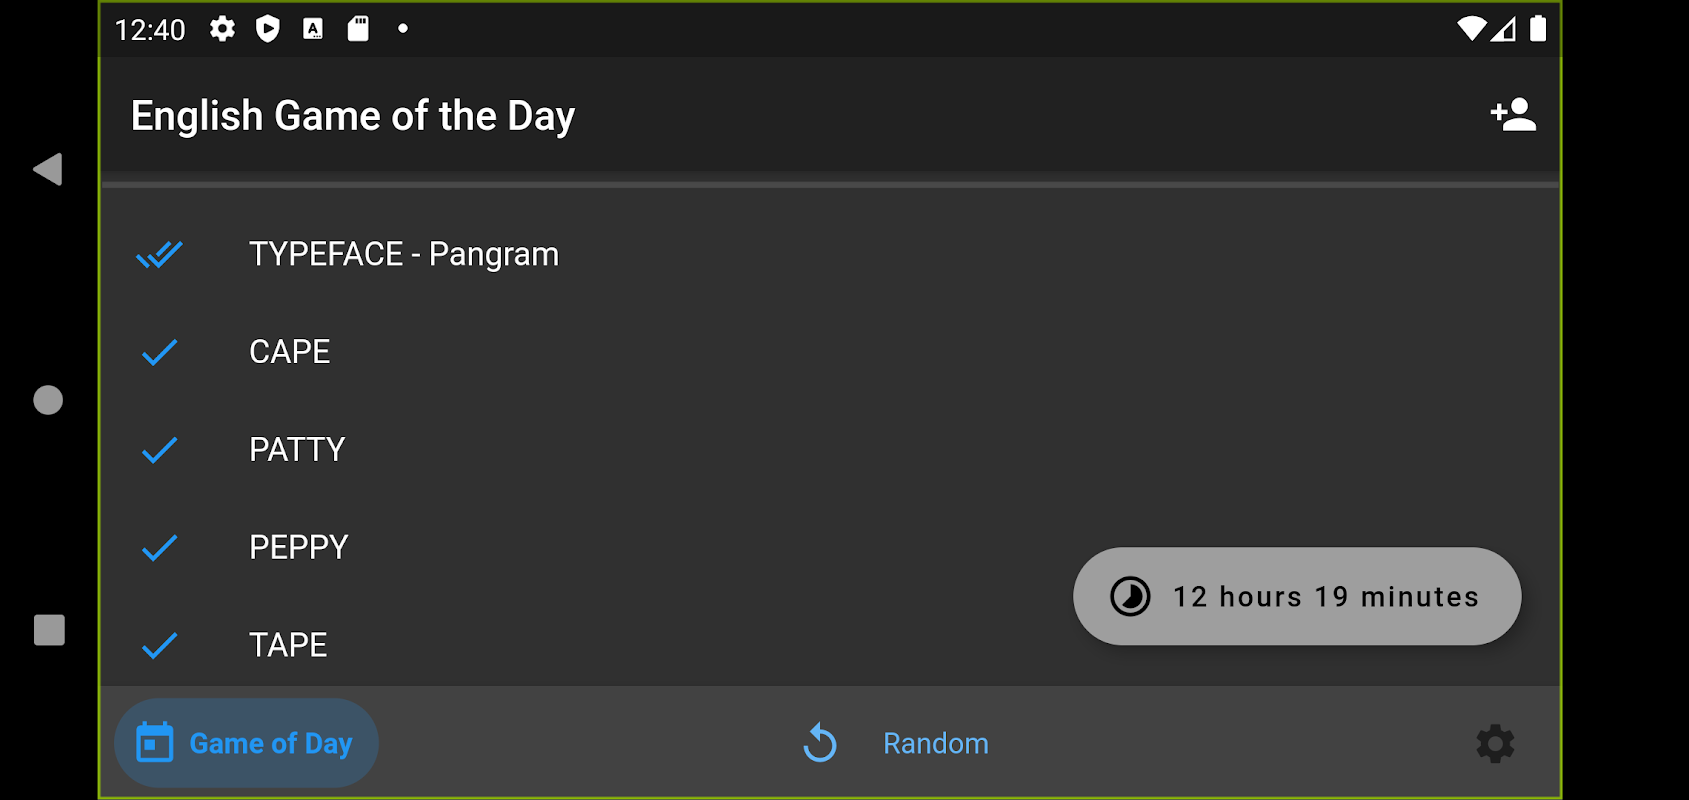Screen dimensions: 1689x800
Task: Select the PEPPY word in the list
Action: (299, 548)
